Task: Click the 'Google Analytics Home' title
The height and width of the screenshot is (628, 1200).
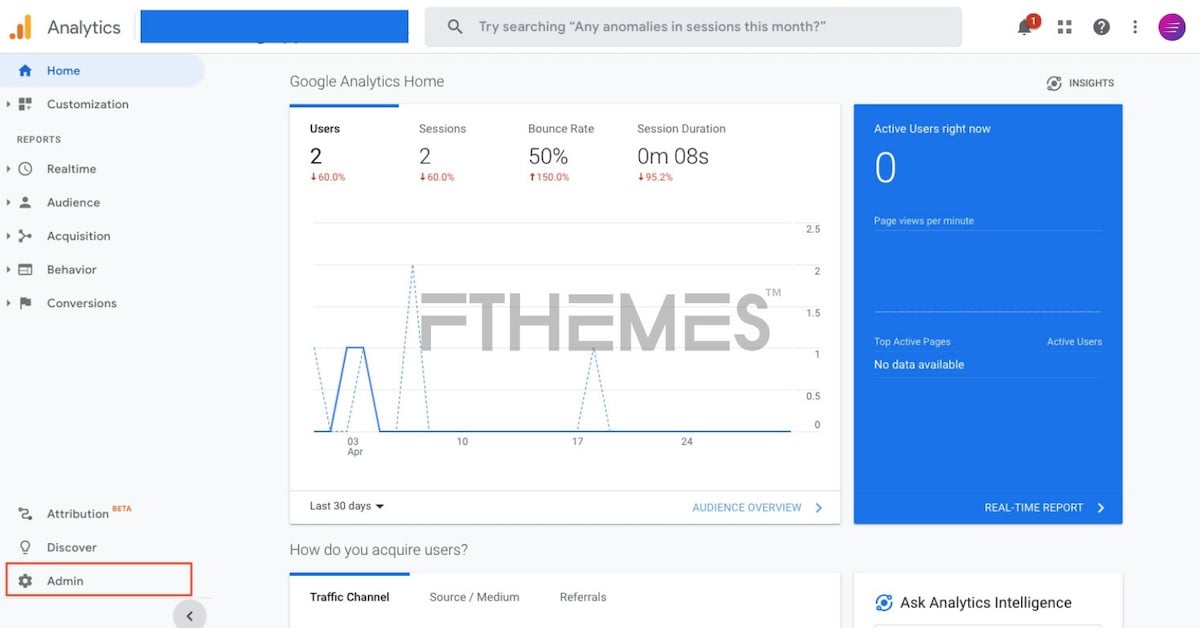Action: [x=367, y=82]
